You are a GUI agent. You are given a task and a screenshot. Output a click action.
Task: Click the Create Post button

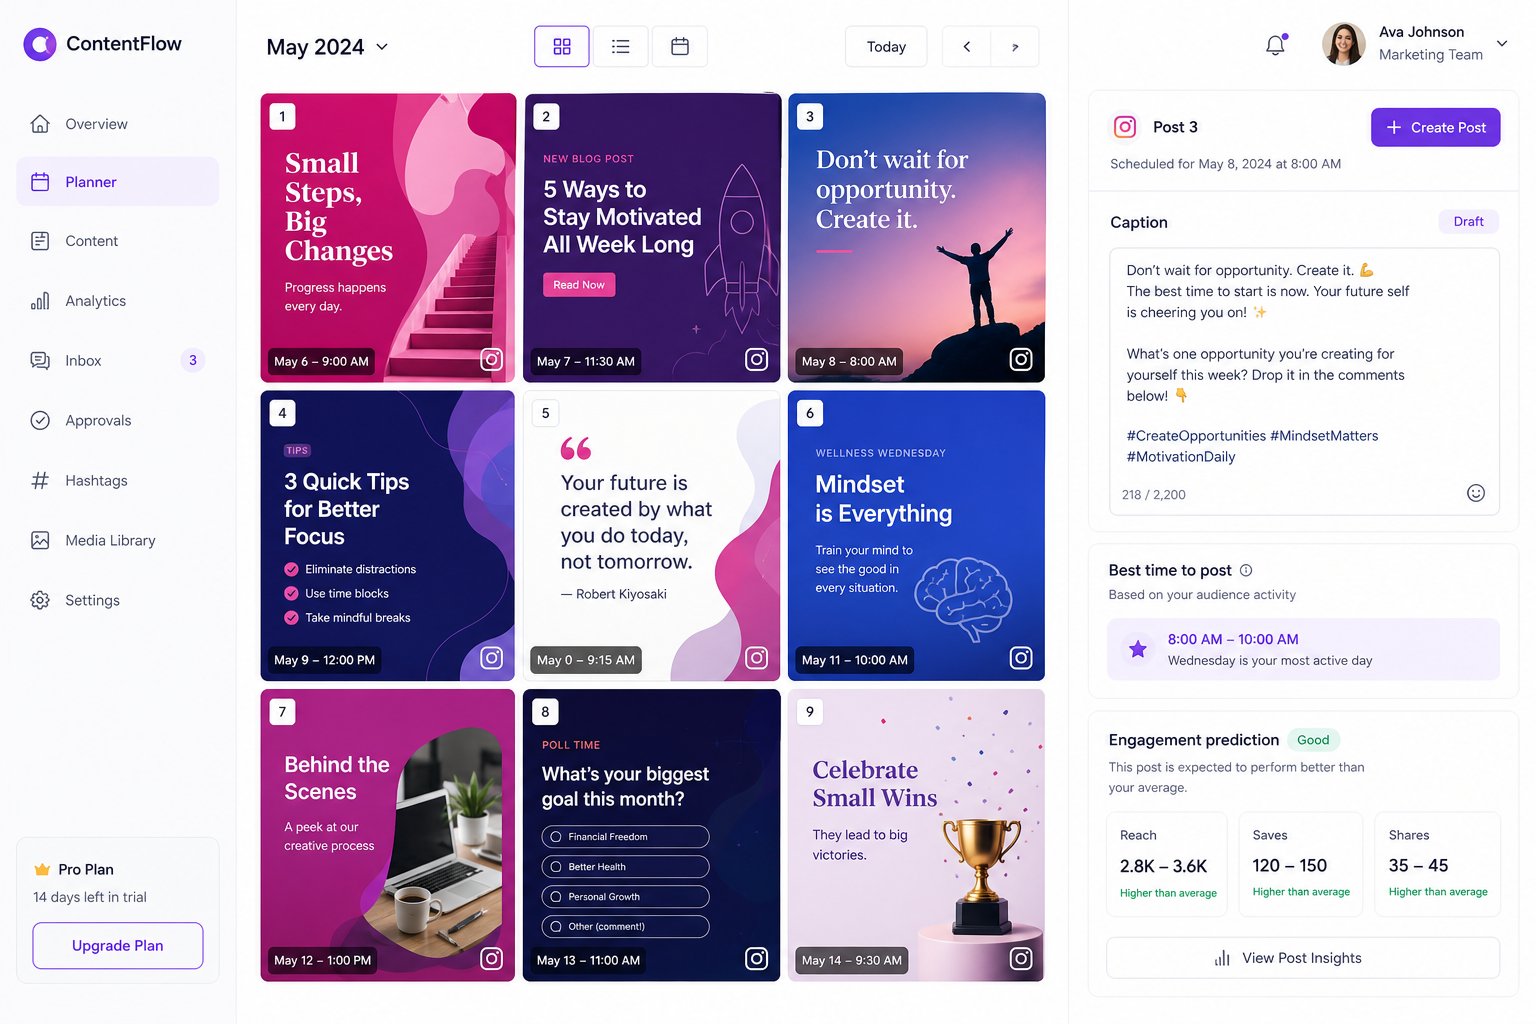click(x=1435, y=127)
